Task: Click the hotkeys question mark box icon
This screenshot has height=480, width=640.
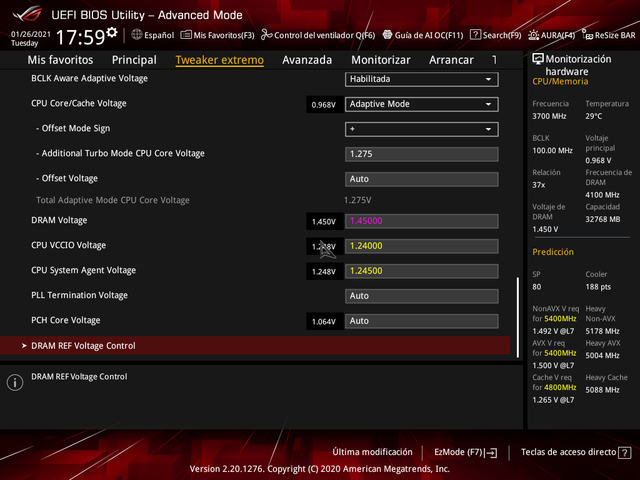Action: coord(624,453)
